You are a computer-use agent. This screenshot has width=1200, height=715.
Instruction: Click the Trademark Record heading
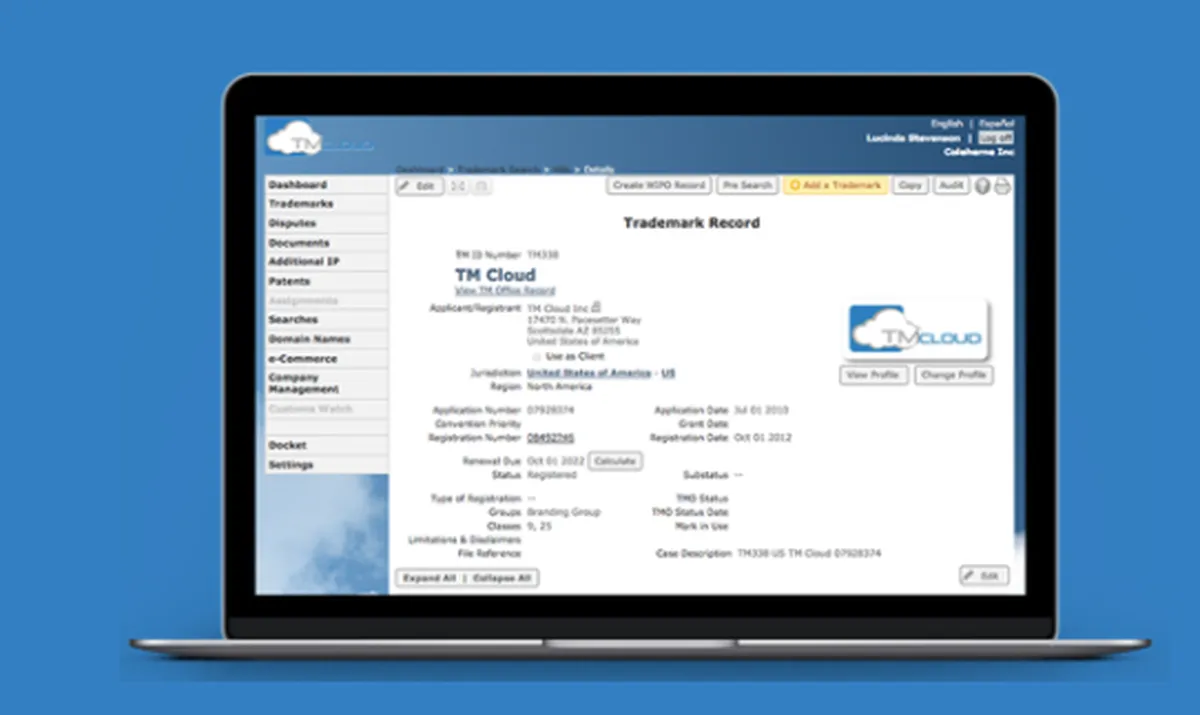click(691, 223)
